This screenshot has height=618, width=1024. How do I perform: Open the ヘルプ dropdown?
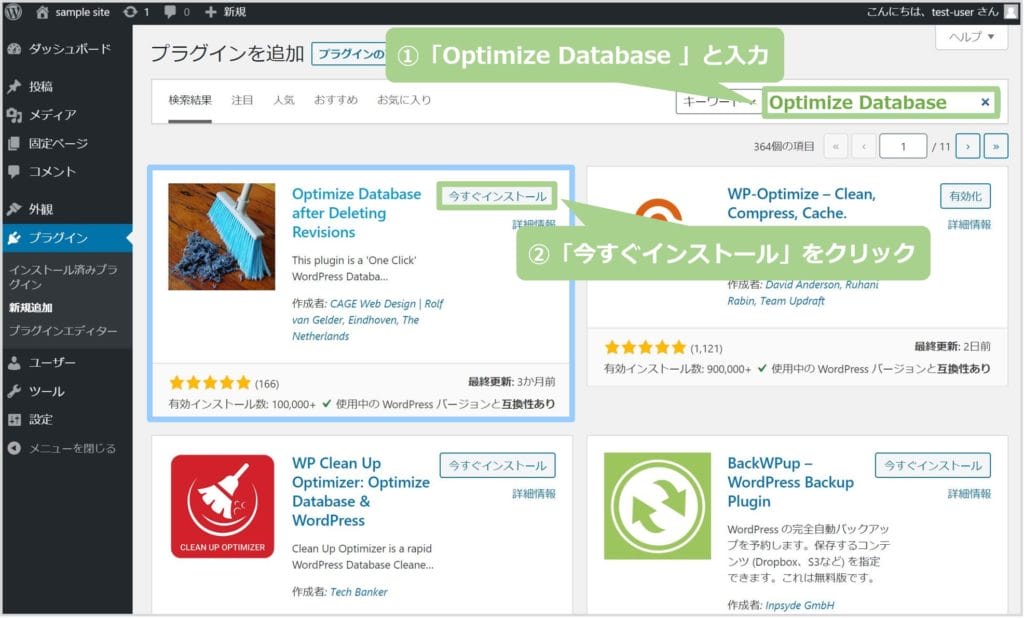point(968,37)
